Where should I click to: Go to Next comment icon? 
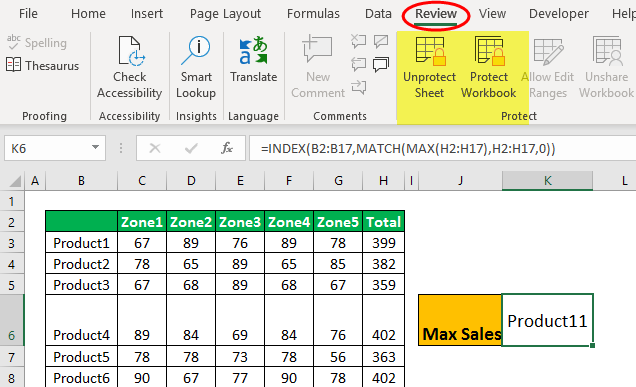358,87
